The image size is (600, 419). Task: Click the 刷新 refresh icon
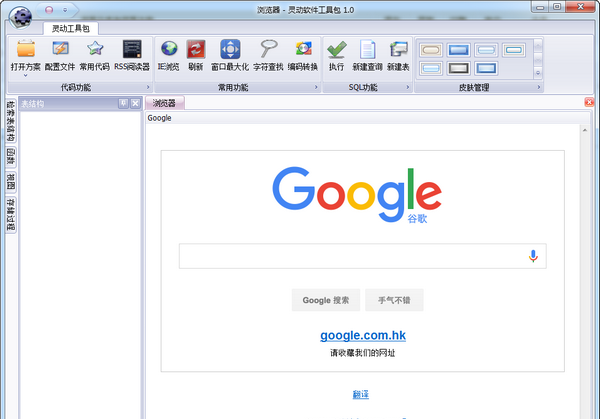tap(196, 55)
